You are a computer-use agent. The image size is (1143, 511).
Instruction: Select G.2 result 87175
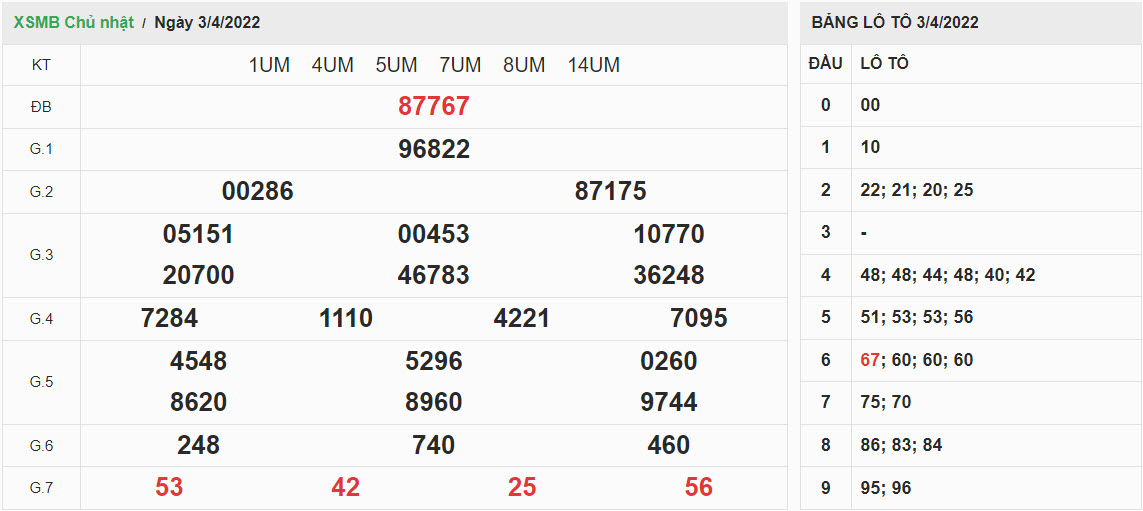(610, 191)
